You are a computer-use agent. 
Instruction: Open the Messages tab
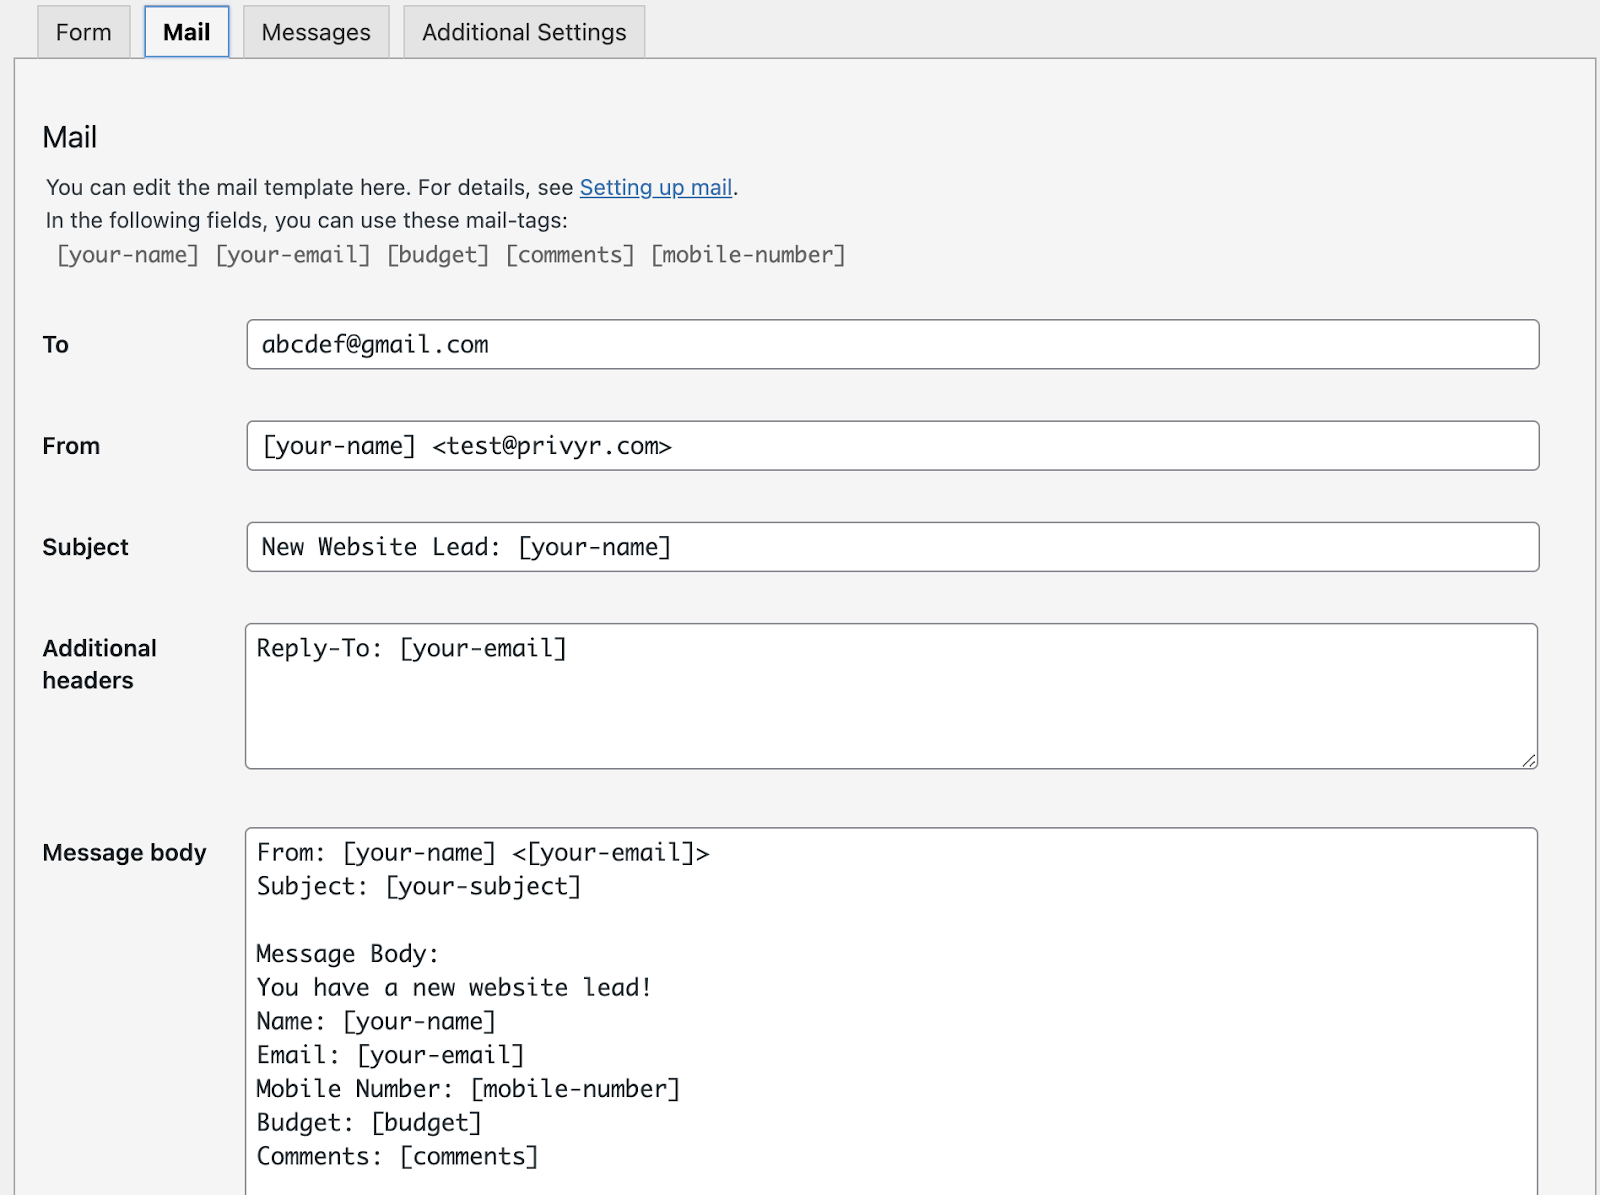point(316,32)
